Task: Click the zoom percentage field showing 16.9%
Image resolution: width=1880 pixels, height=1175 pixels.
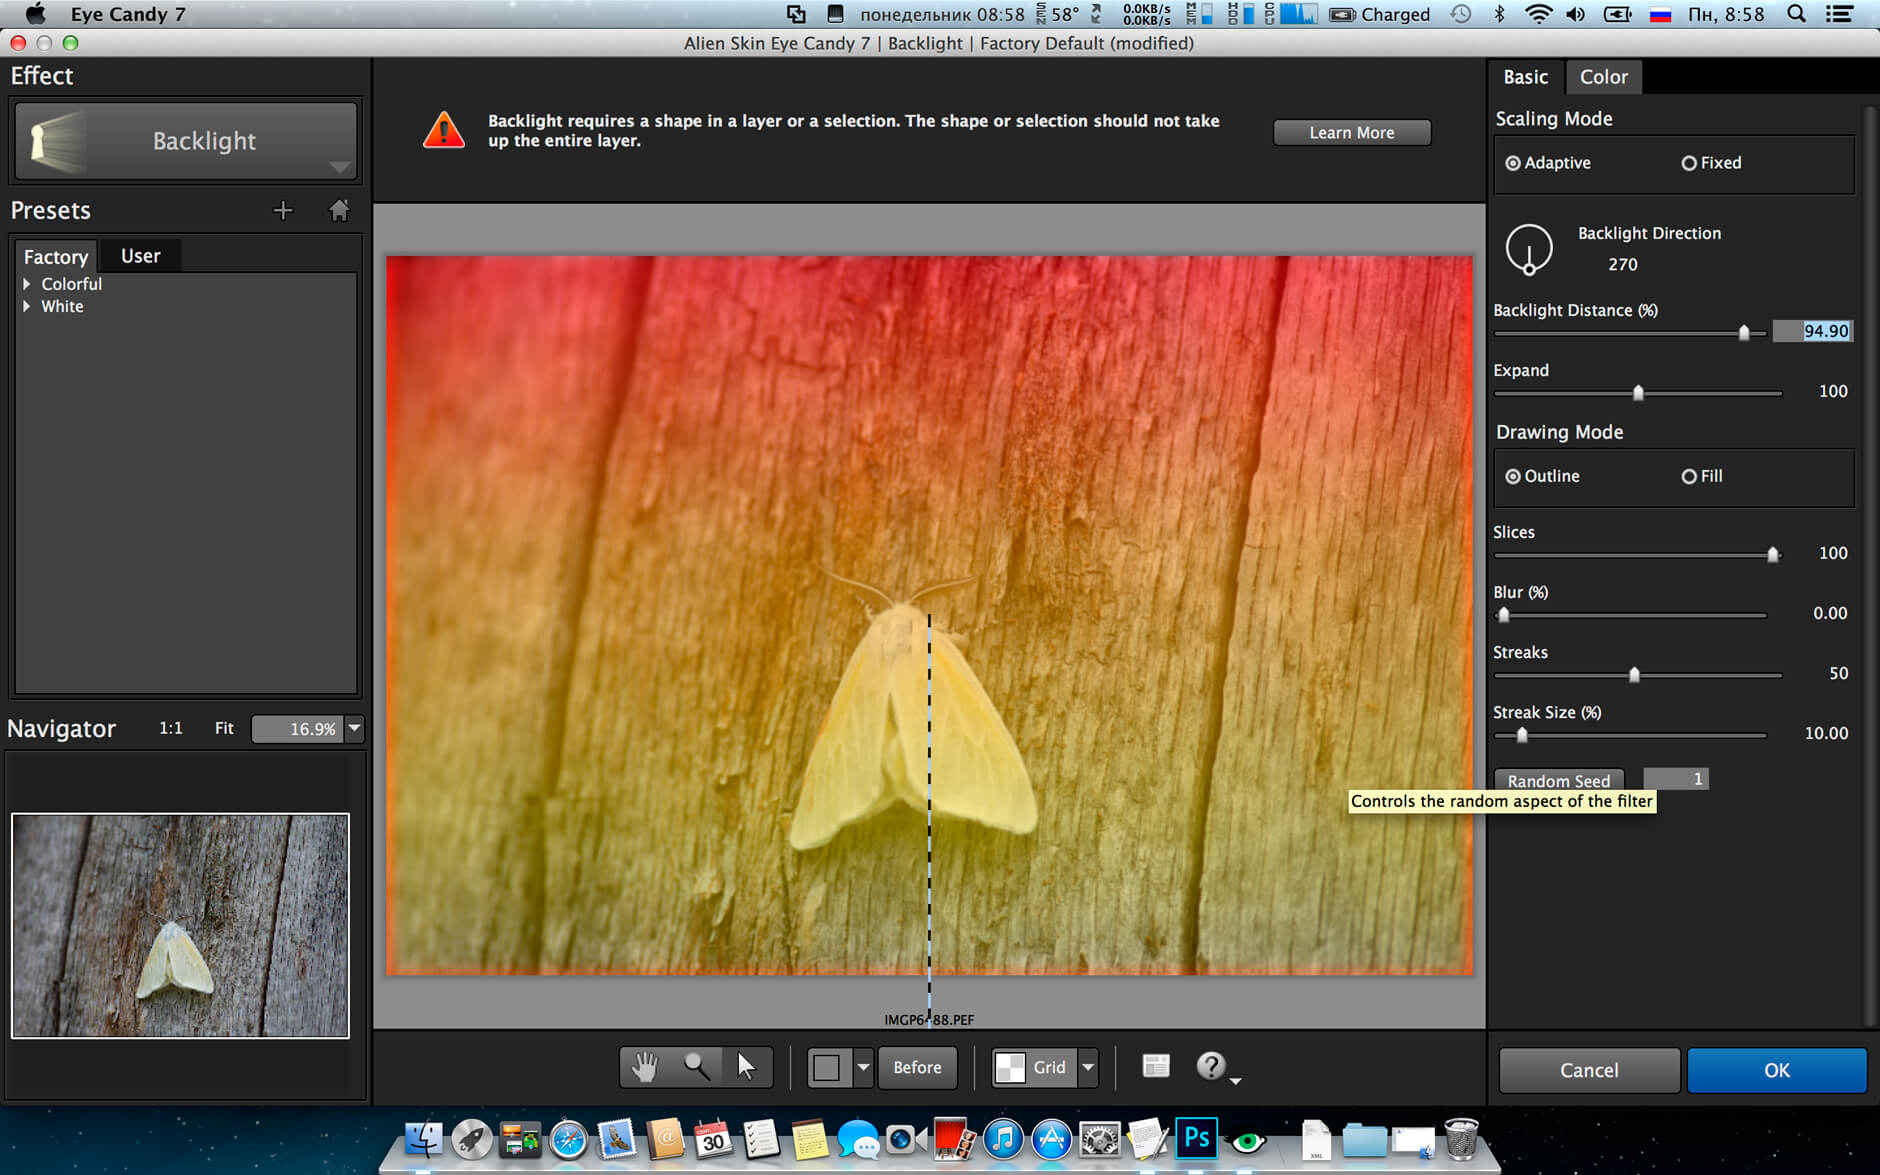Action: [x=298, y=729]
